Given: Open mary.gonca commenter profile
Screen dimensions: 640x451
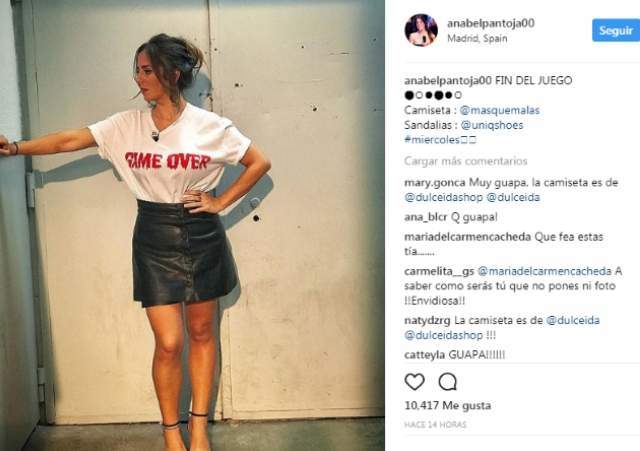Looking at the screenshot, I should (435, 182).
